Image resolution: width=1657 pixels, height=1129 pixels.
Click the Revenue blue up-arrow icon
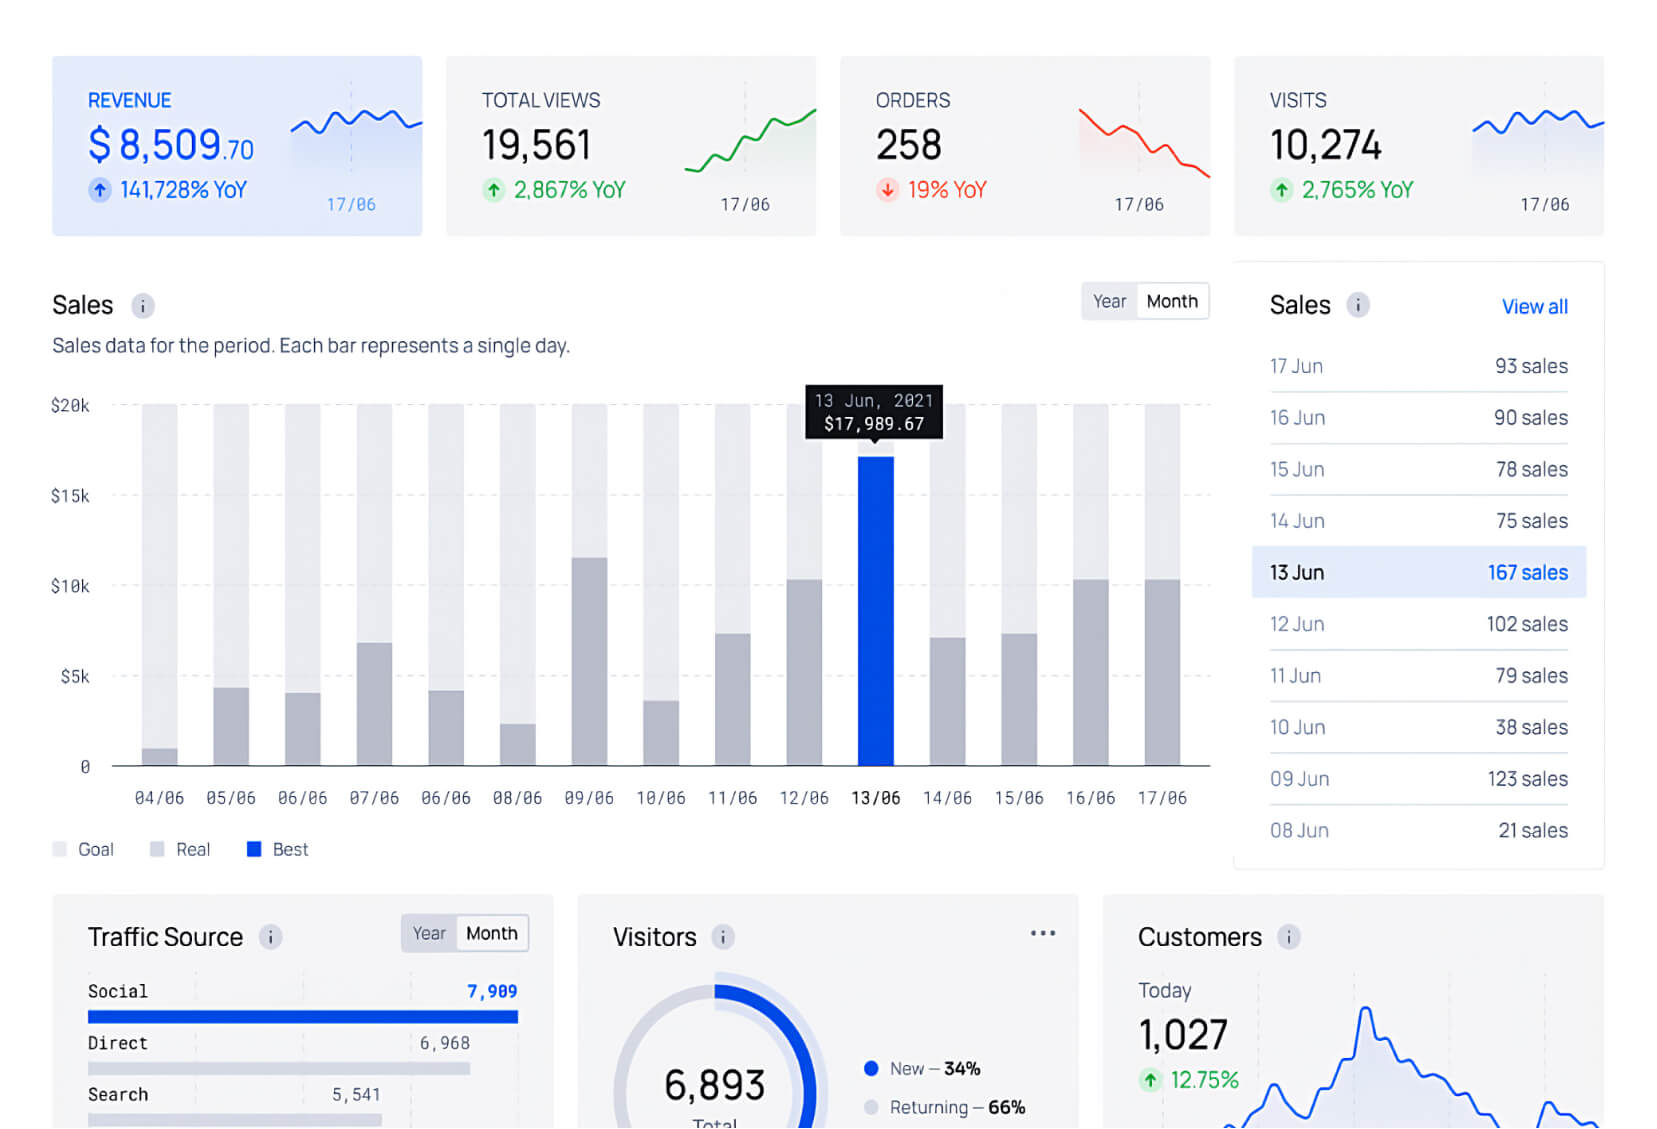pyautogui.click(x=100, y=190)
